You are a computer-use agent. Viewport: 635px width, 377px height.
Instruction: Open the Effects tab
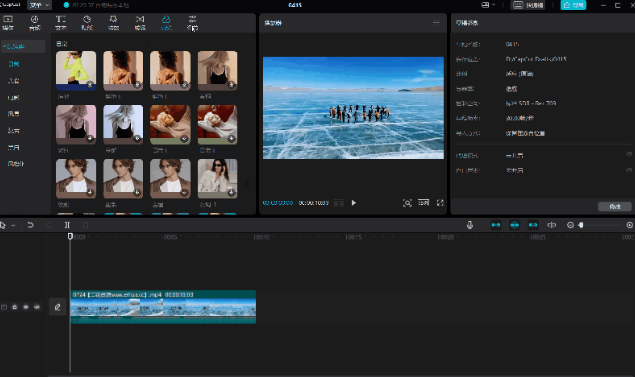(x=113, y=23)
